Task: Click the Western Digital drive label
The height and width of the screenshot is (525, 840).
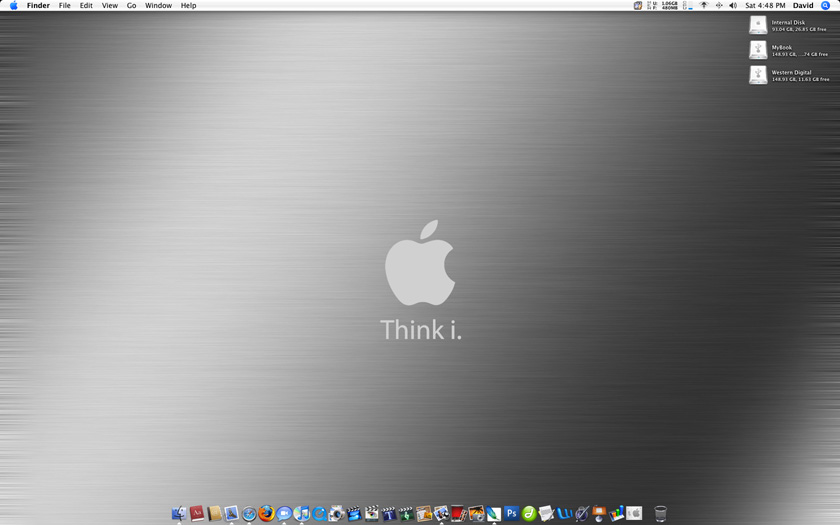Action: click(x=791, y=72)
